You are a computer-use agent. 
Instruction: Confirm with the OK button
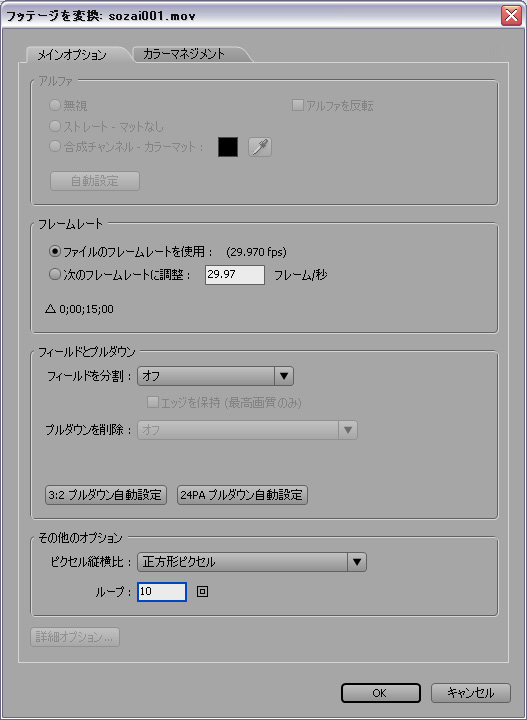click(x=381, y=693)
